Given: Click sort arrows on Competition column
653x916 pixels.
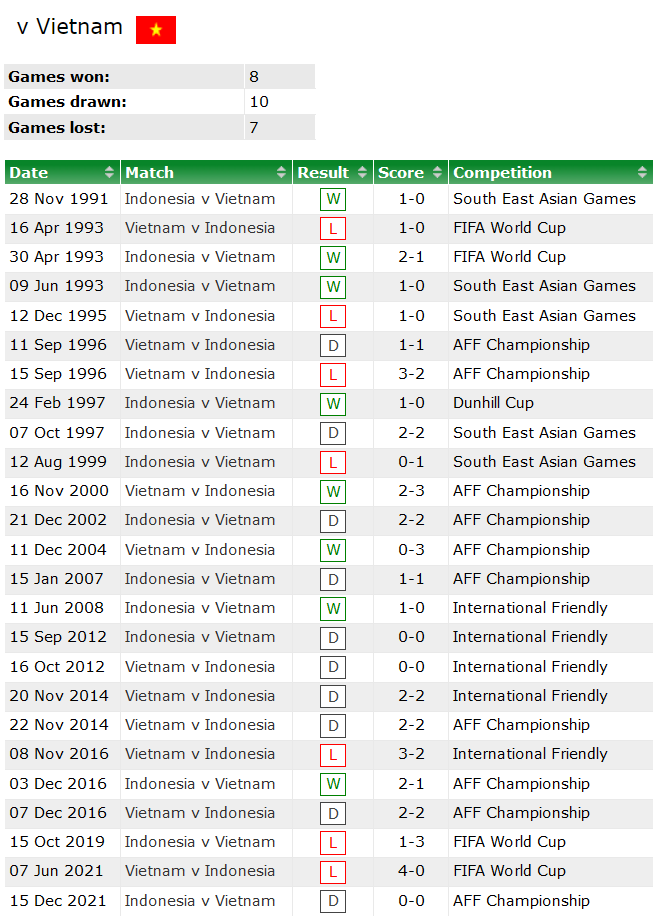Looking at the screenshot, I should click(641, 172).
